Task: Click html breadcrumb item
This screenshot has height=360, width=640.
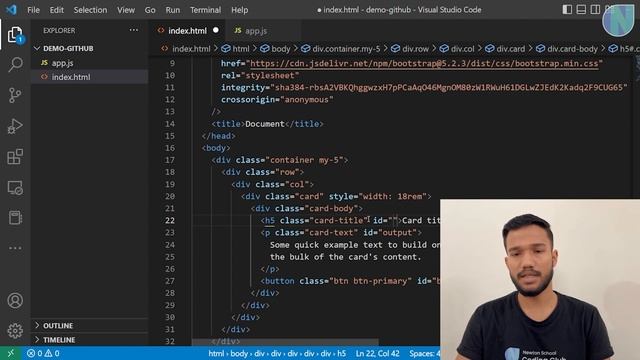Action: pos(241,49)
